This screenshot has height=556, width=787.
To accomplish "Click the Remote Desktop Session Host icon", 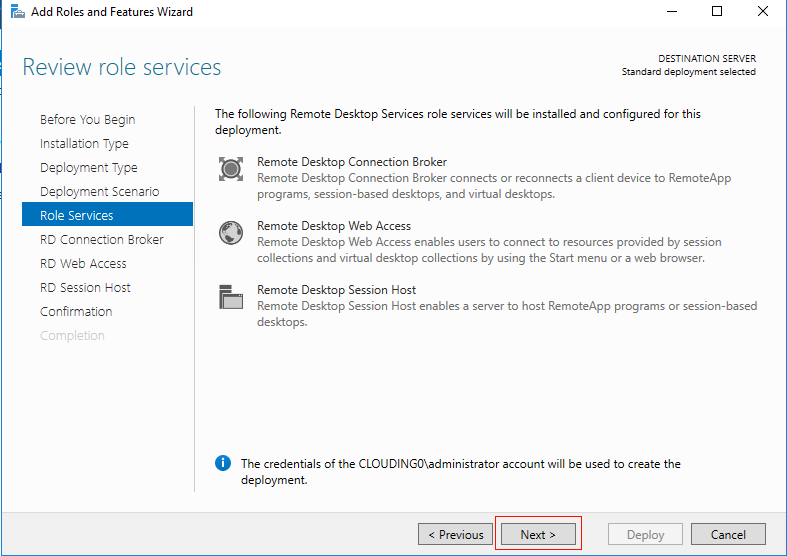I will point(231,297).
